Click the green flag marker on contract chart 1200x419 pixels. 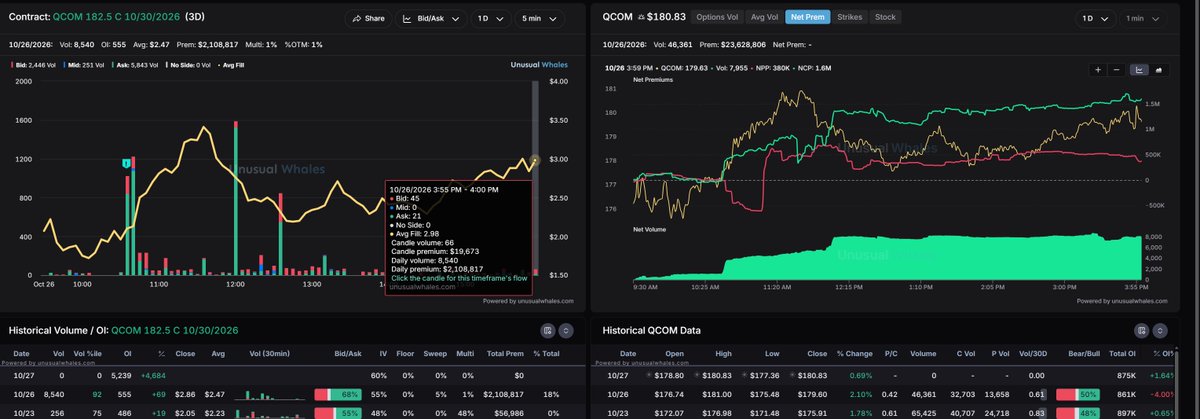click(x=127, y=162)
